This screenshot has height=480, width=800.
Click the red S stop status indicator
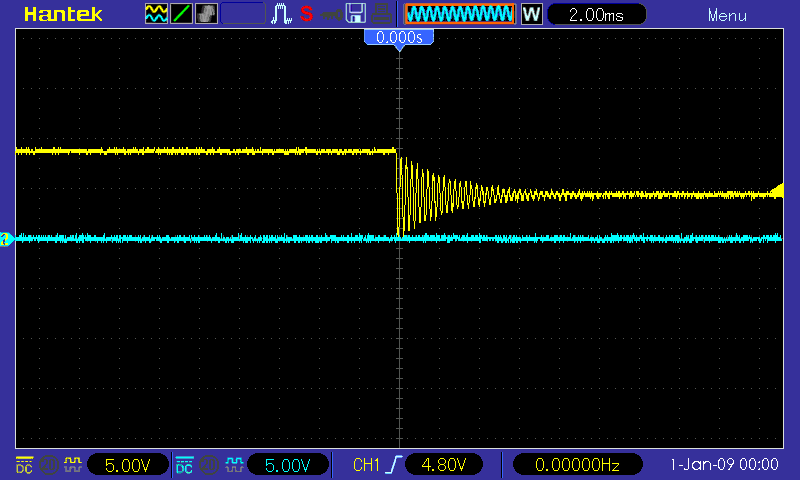pyautogui.click(x=306, y=14)
